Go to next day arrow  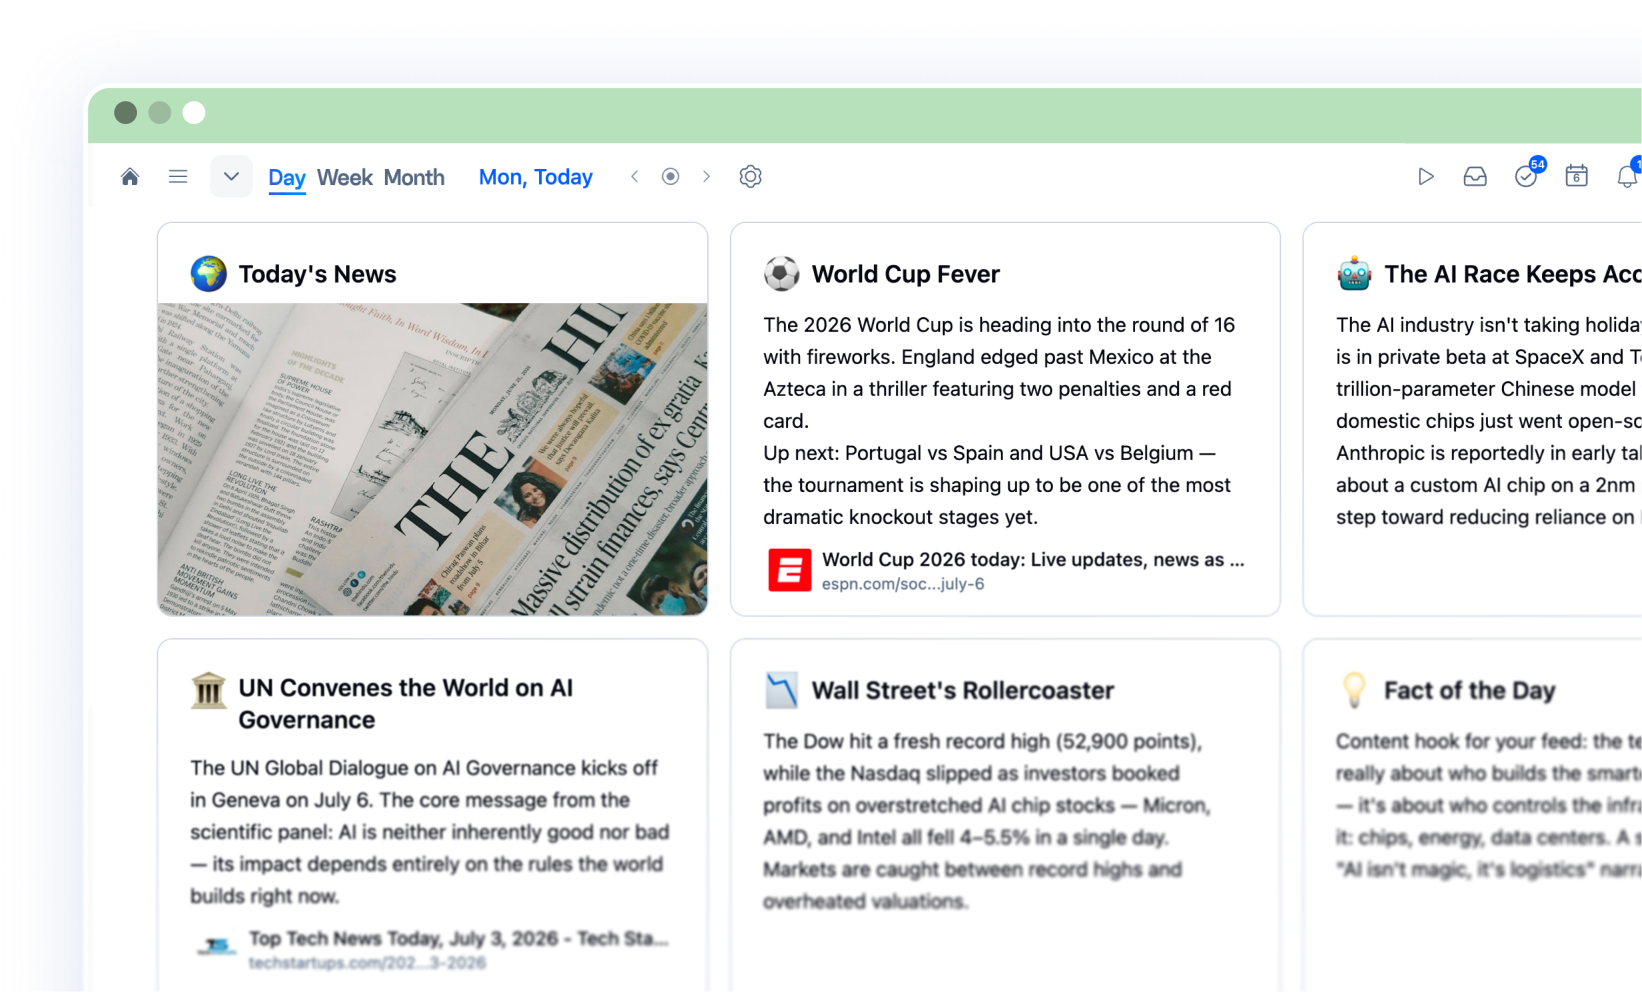pyautogui.click(x=706, y=177)
